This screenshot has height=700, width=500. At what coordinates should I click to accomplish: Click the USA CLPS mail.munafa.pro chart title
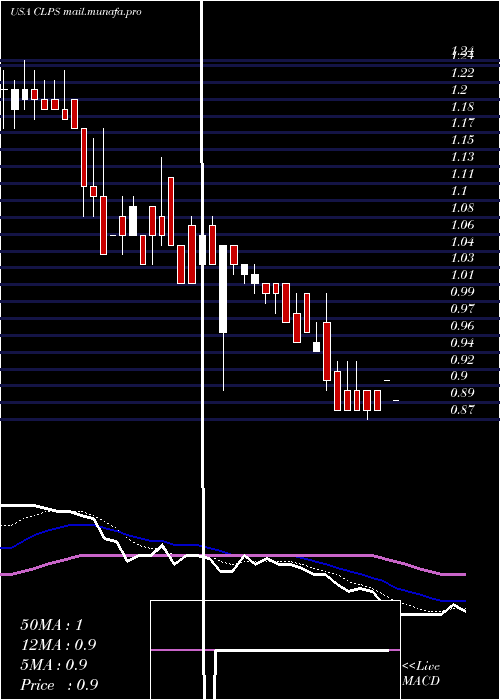click(x=76, y=12)
